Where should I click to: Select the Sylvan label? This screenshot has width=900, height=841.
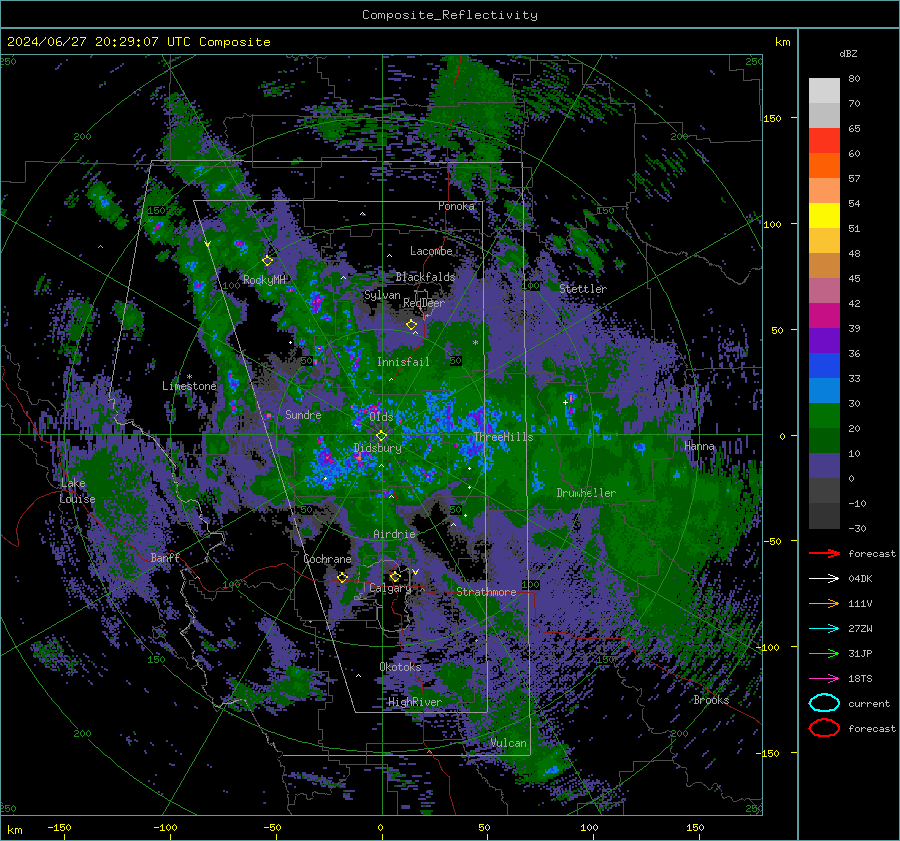click(x=382, y=295)
